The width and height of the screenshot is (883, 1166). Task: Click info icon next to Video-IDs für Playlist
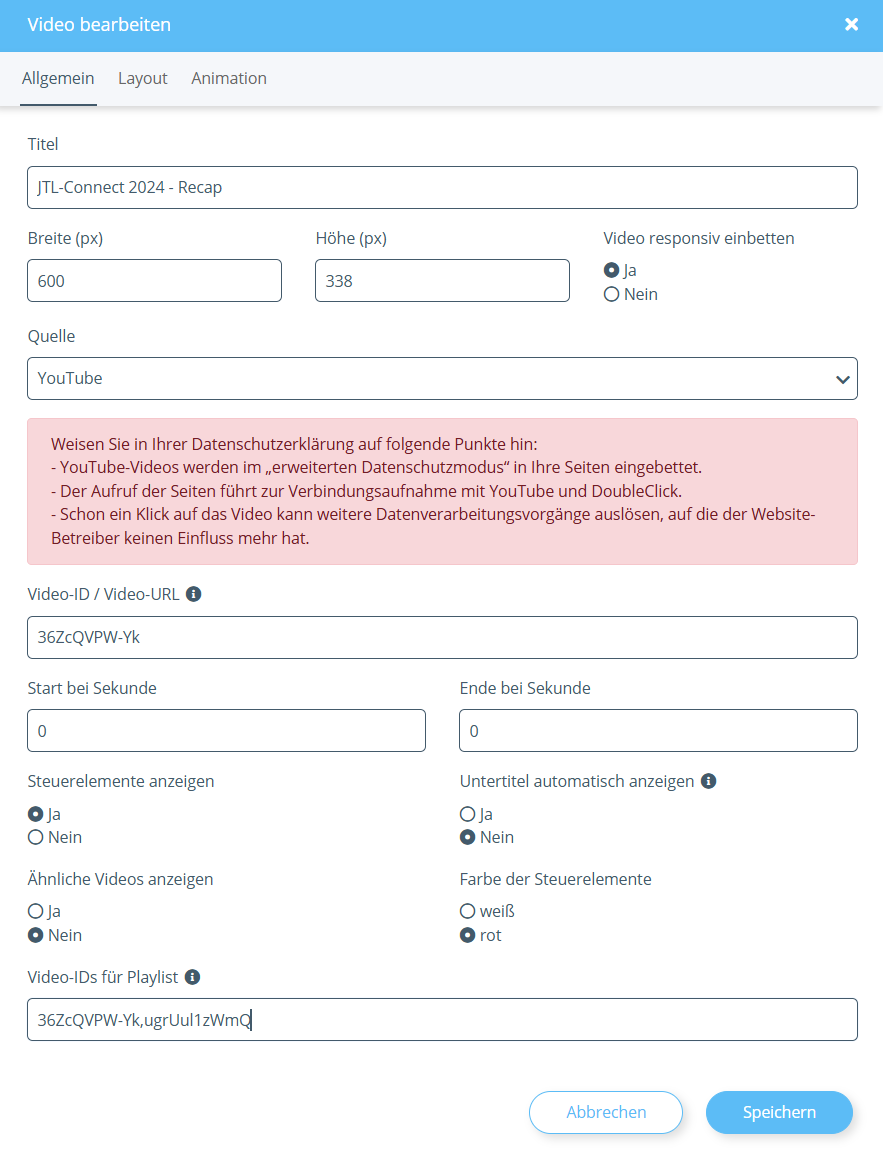[x=193, y=977]
